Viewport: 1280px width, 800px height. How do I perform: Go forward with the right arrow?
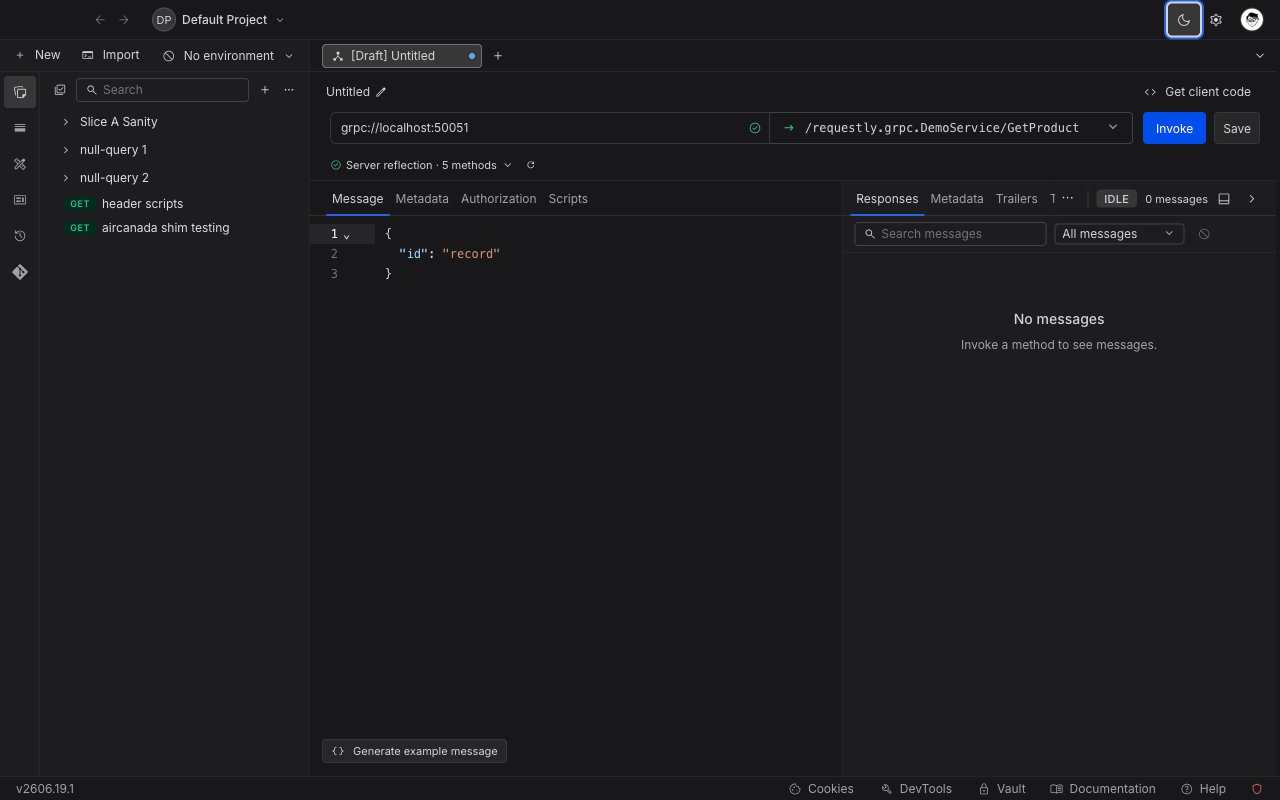124,20
